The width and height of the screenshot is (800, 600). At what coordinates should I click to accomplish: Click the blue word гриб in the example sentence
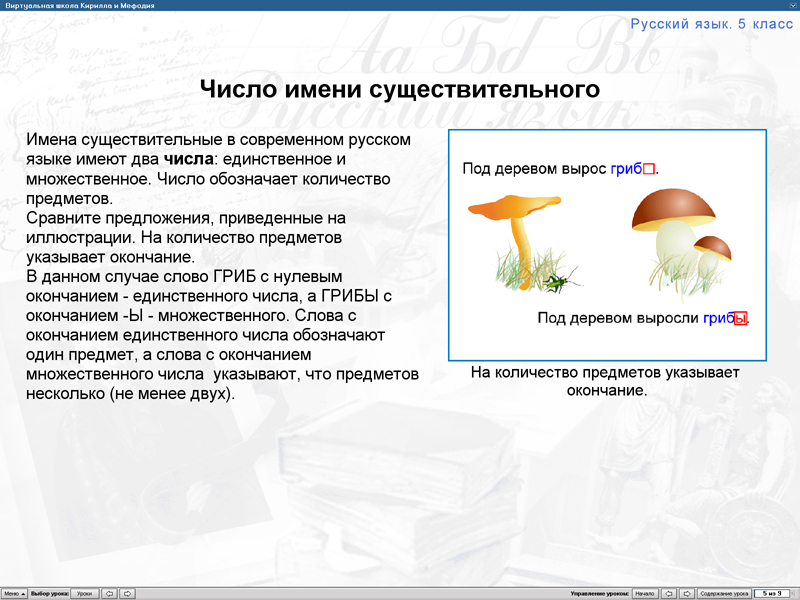[625, 169]
